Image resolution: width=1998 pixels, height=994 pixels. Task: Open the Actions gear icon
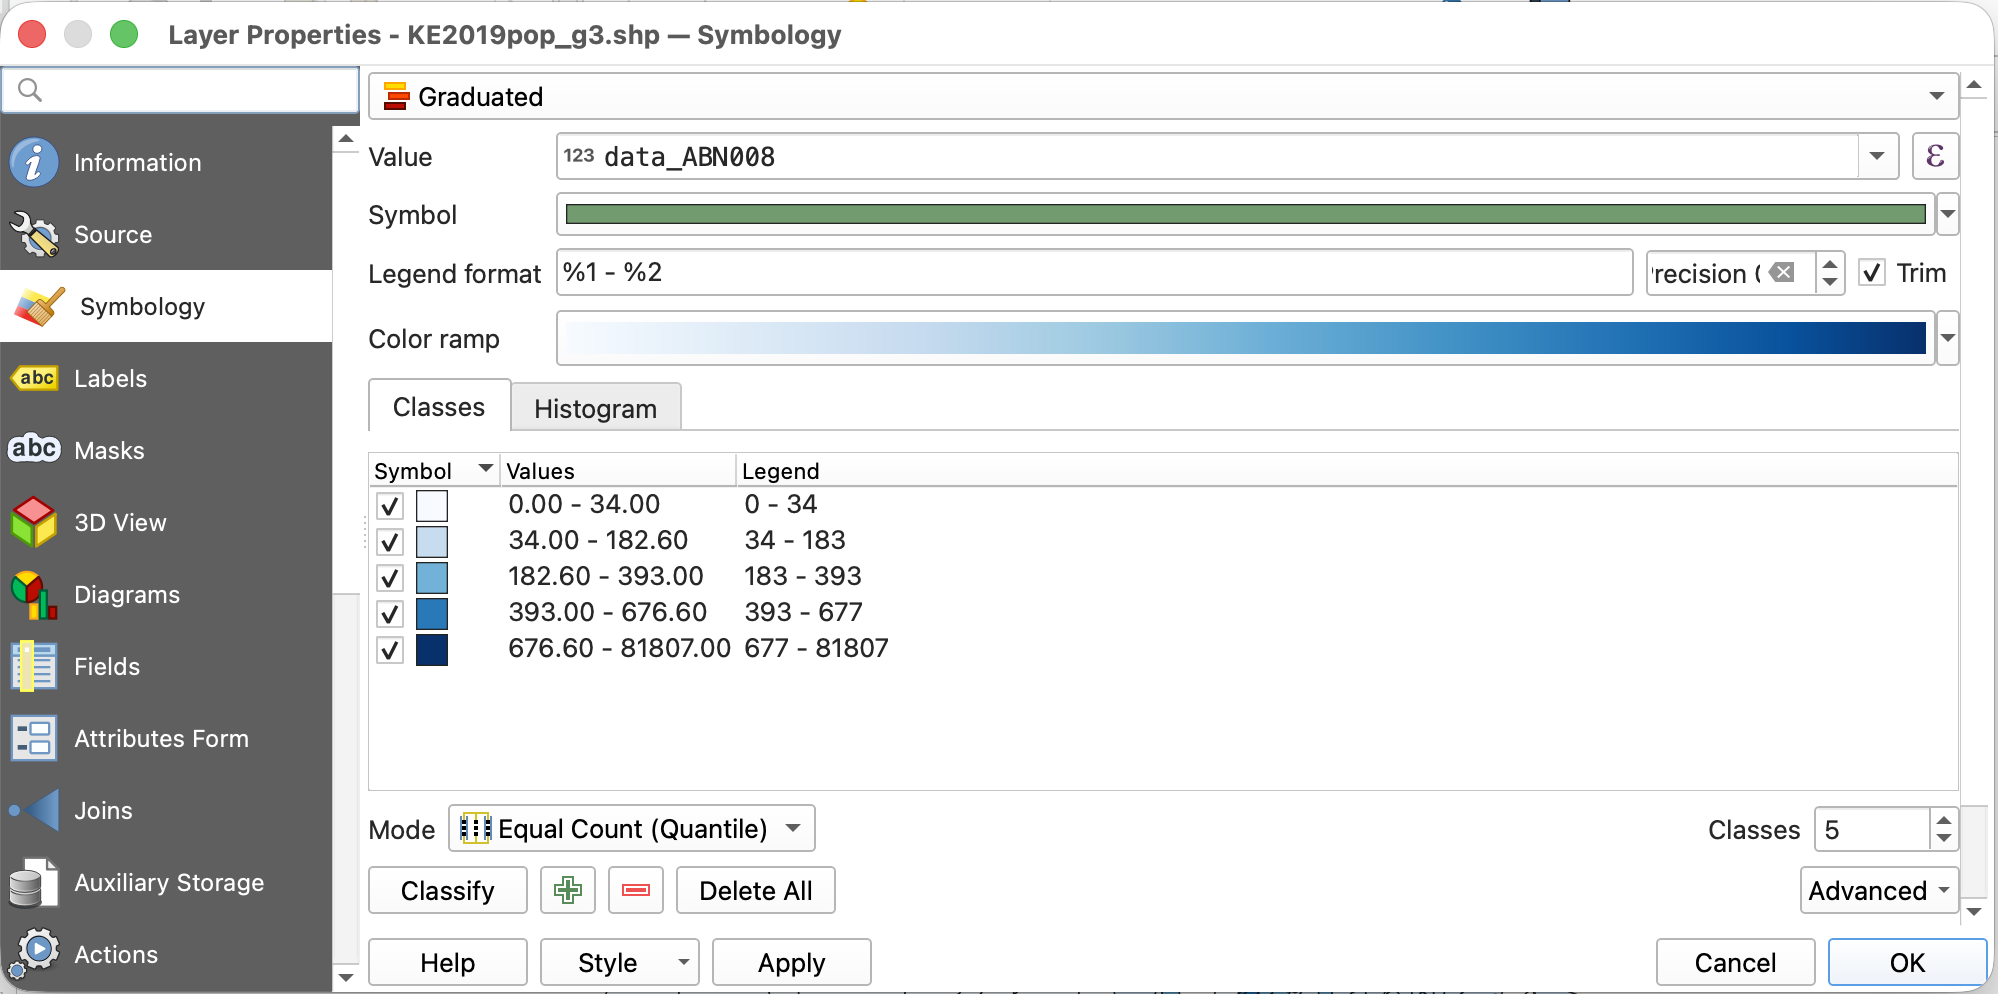coord(34,953)
